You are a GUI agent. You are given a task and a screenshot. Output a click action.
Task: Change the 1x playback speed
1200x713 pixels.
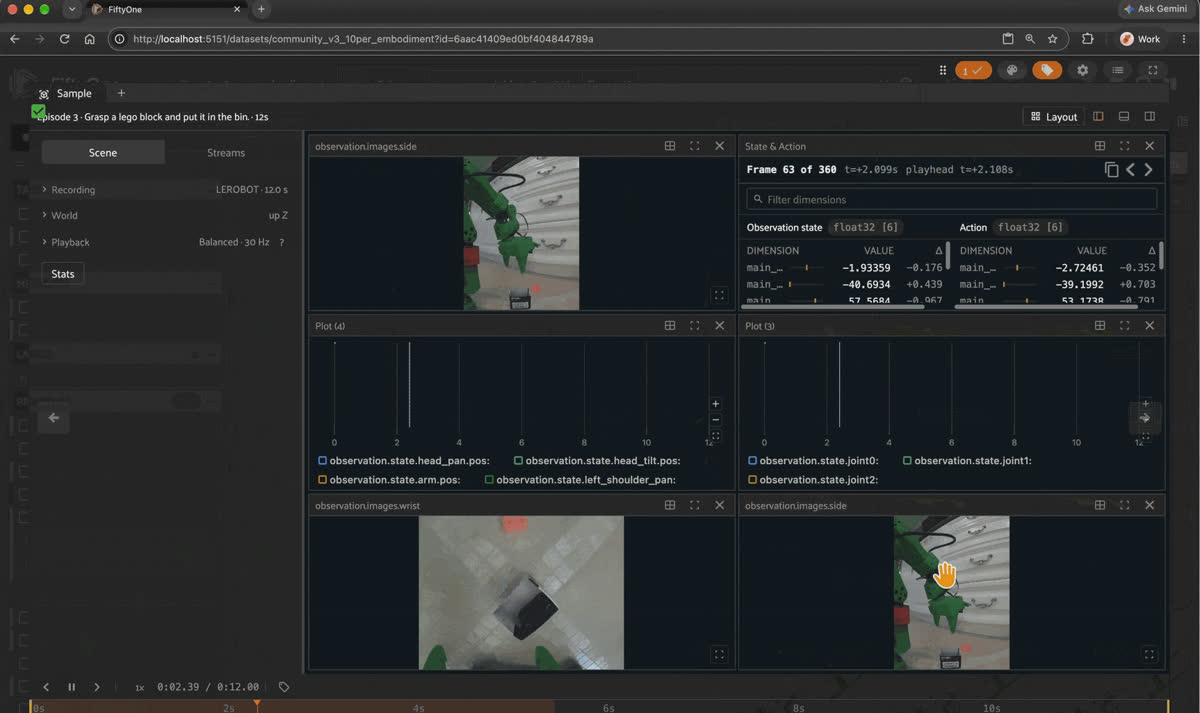pyautogui.click(x=140, y=687)
